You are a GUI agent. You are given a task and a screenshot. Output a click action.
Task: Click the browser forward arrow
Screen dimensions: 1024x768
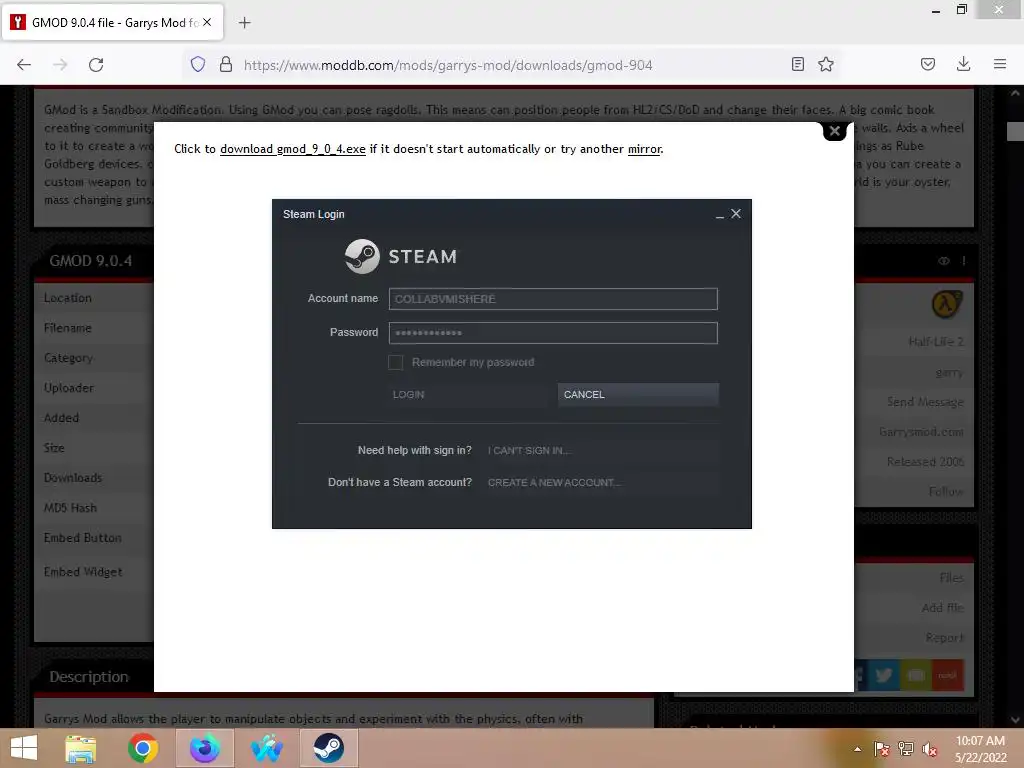pos(60,64)
